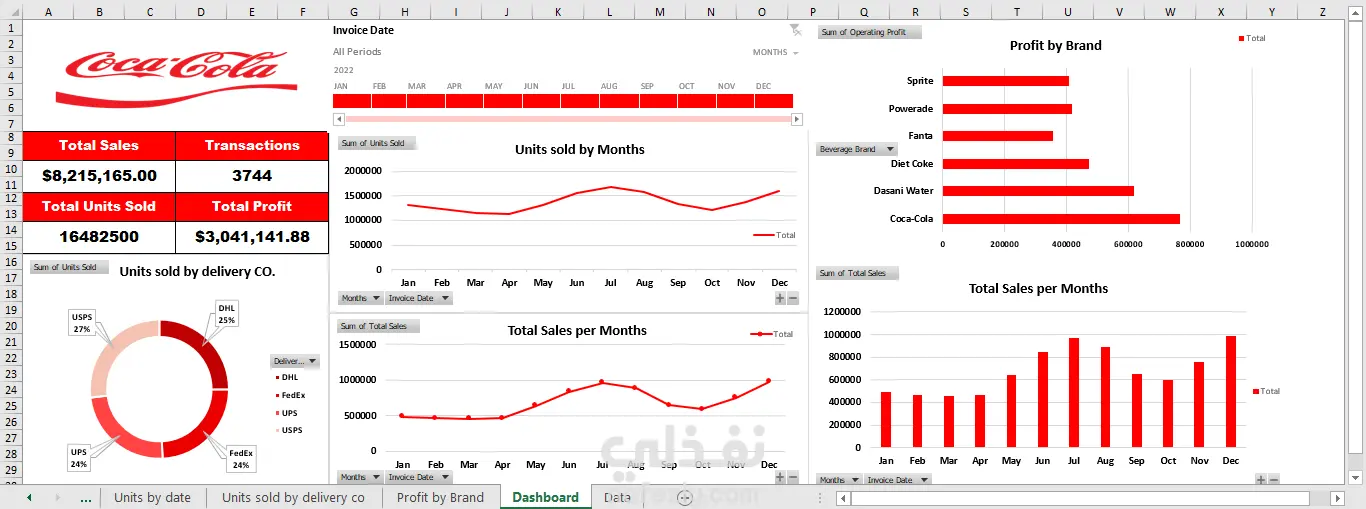
Task: Select the Dashboard sheet tab
Action: pyautogui.click(x=545, y=497)
